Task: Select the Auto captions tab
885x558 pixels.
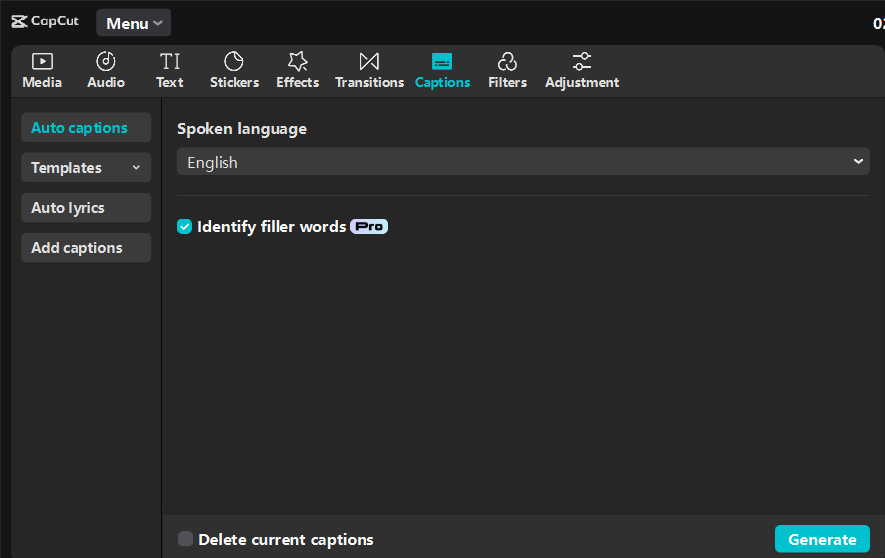Action: [85, 128]
